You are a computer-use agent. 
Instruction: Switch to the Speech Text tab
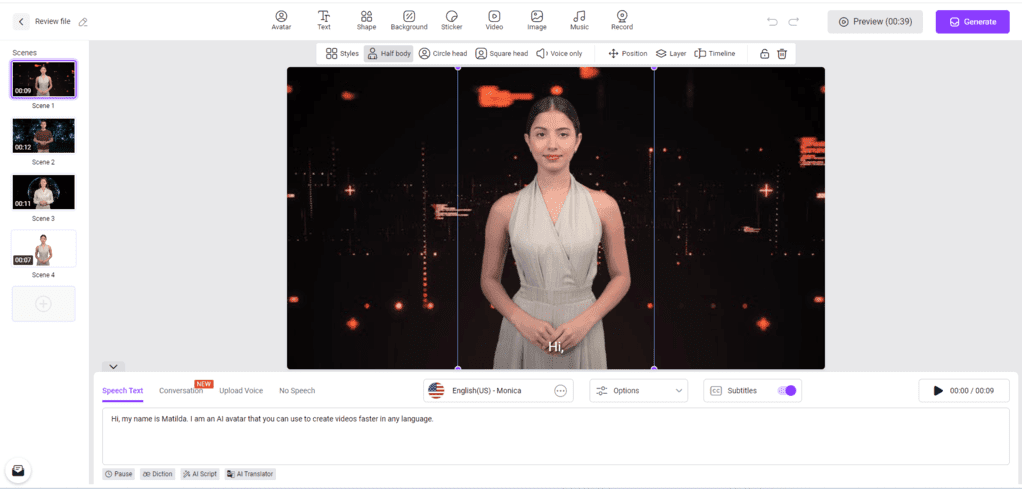click(x=123, y=391)
